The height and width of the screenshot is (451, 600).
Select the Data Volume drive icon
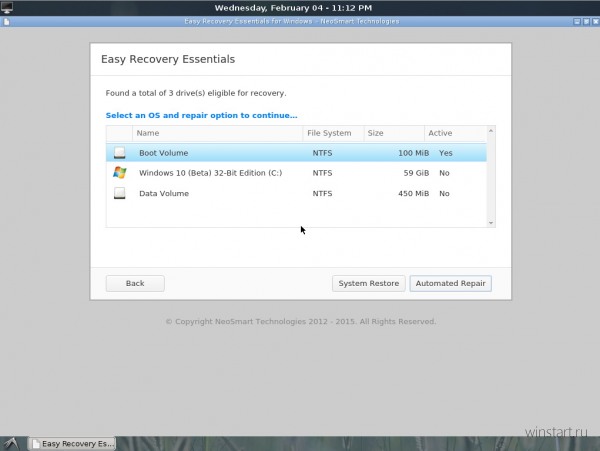click(x=119, y=193)
